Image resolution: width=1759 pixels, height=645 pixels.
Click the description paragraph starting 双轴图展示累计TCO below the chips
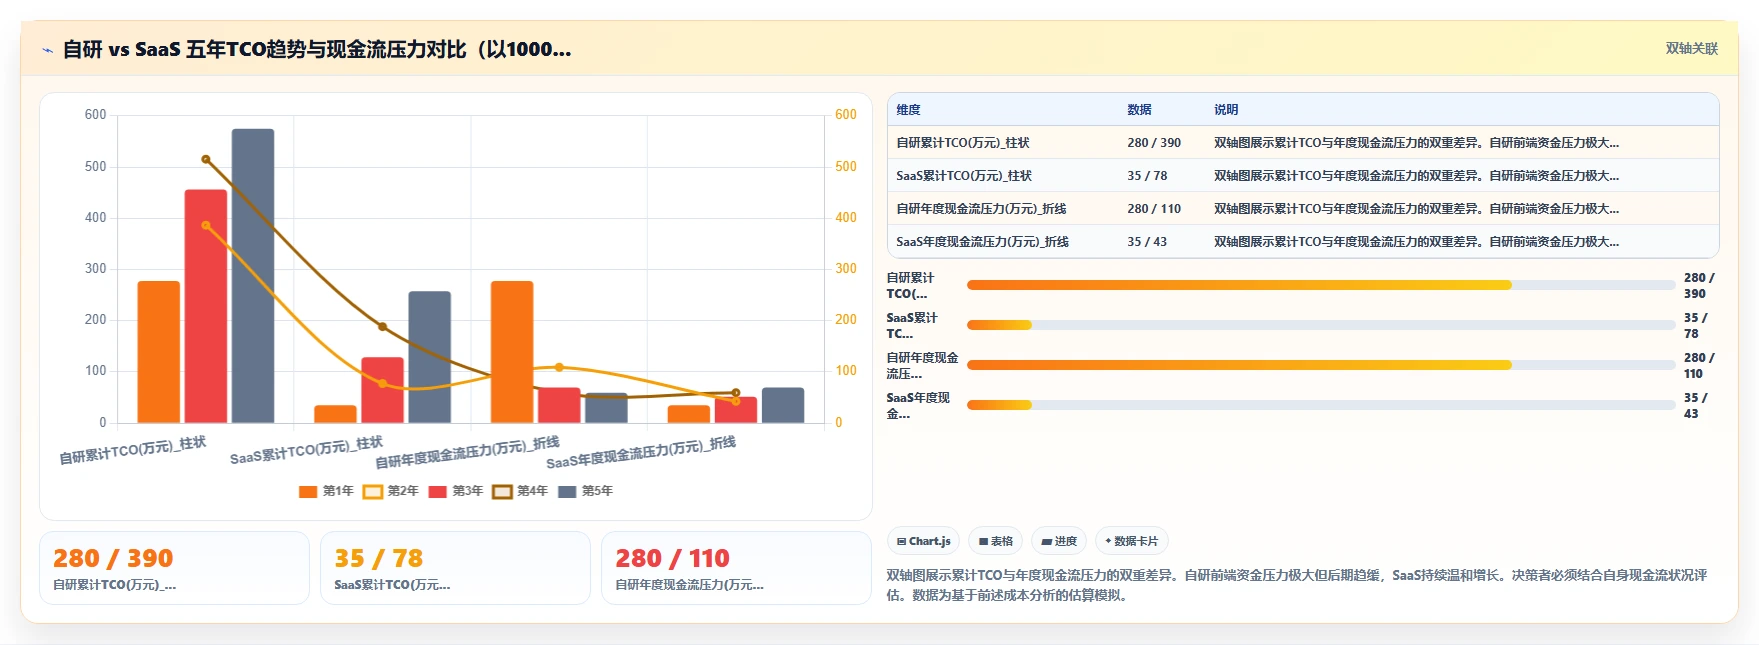pyautogui.click(x=1297, y=585)
